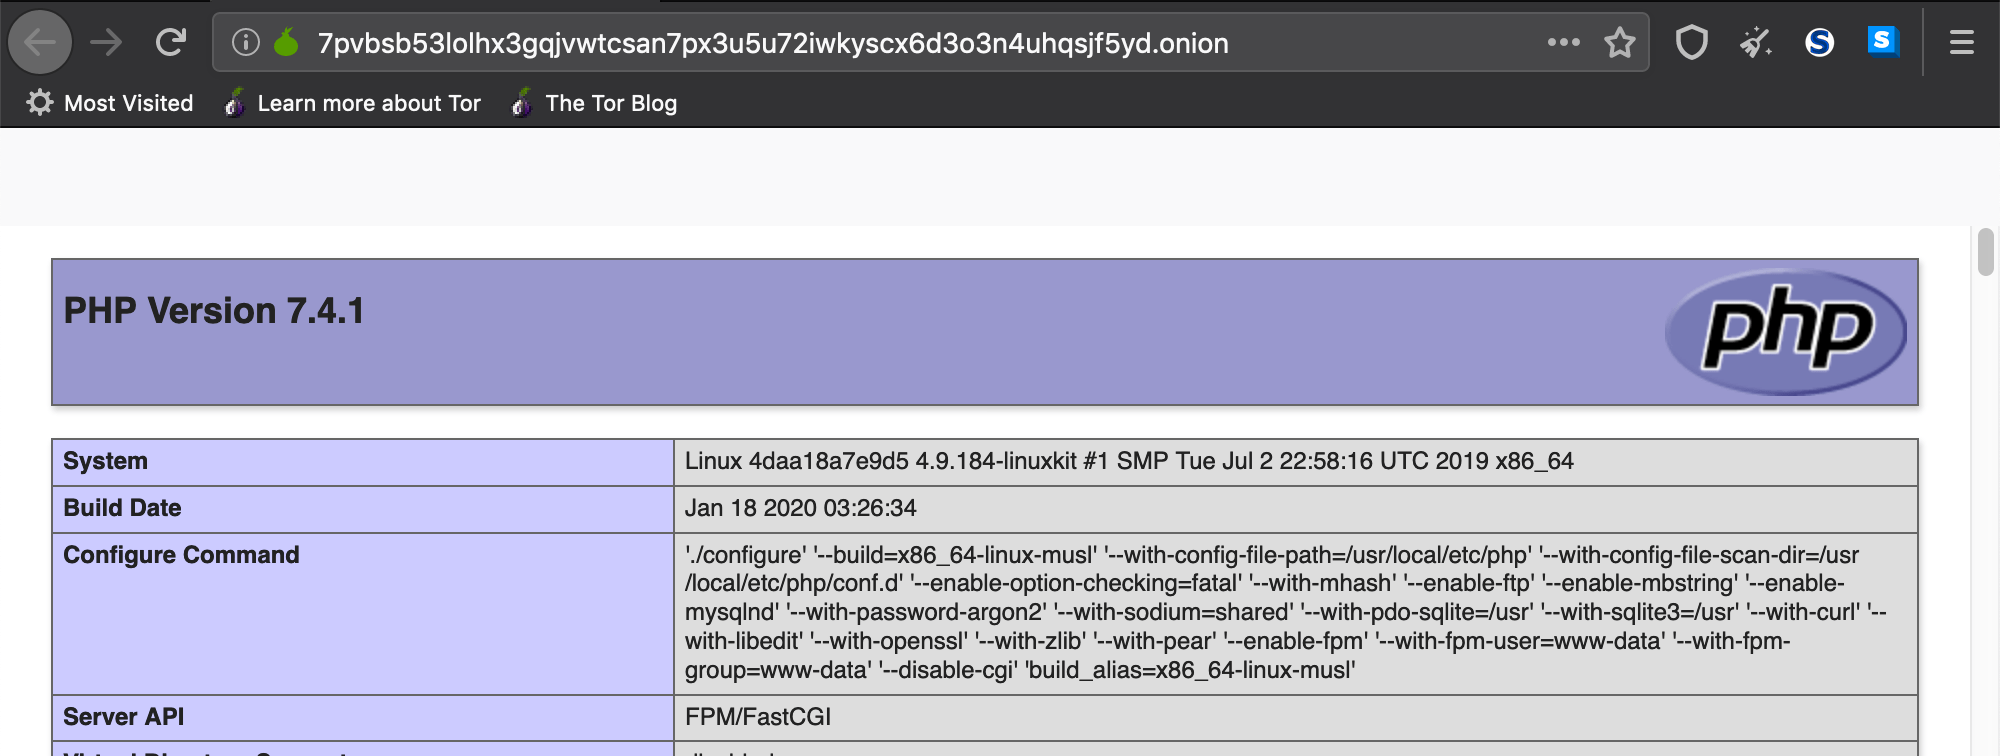Open The Tor Blog bookmark
This screenshot has width=2000, height=756.
(x=594, y=103)
